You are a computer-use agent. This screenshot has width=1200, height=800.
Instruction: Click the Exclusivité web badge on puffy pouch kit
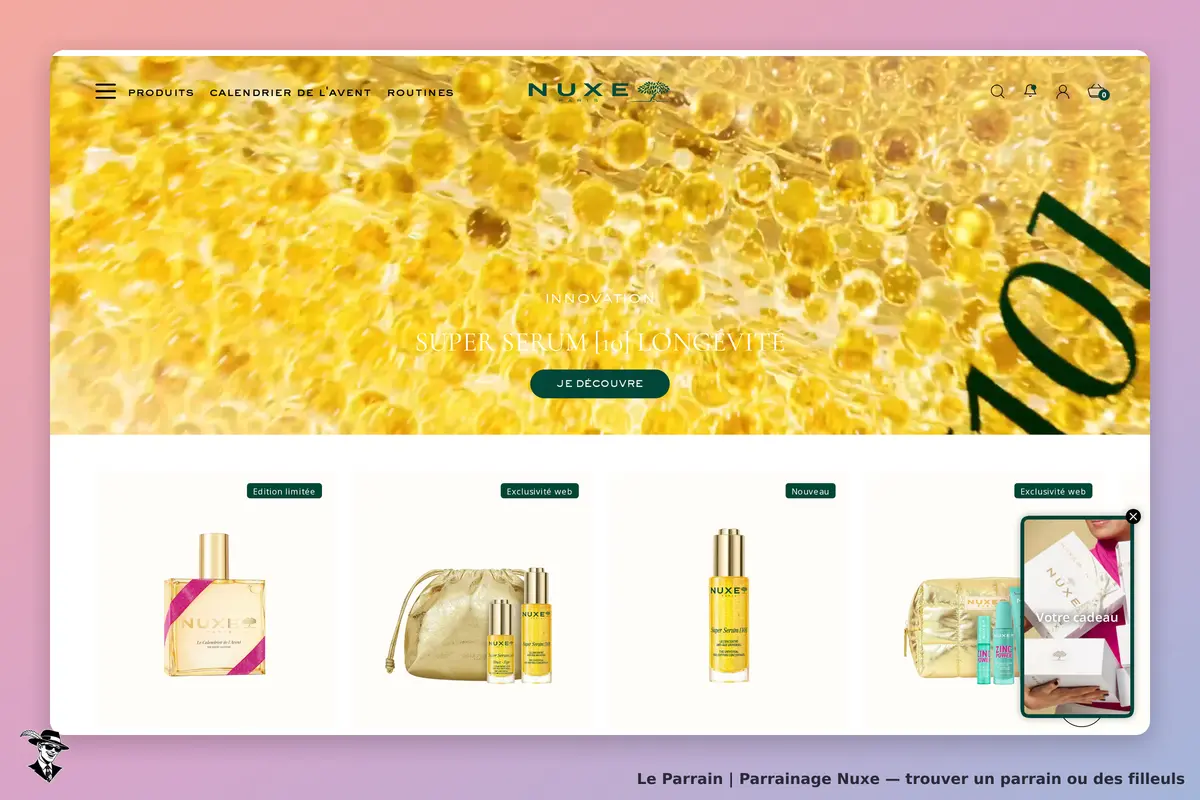(x=1053, y=491)
